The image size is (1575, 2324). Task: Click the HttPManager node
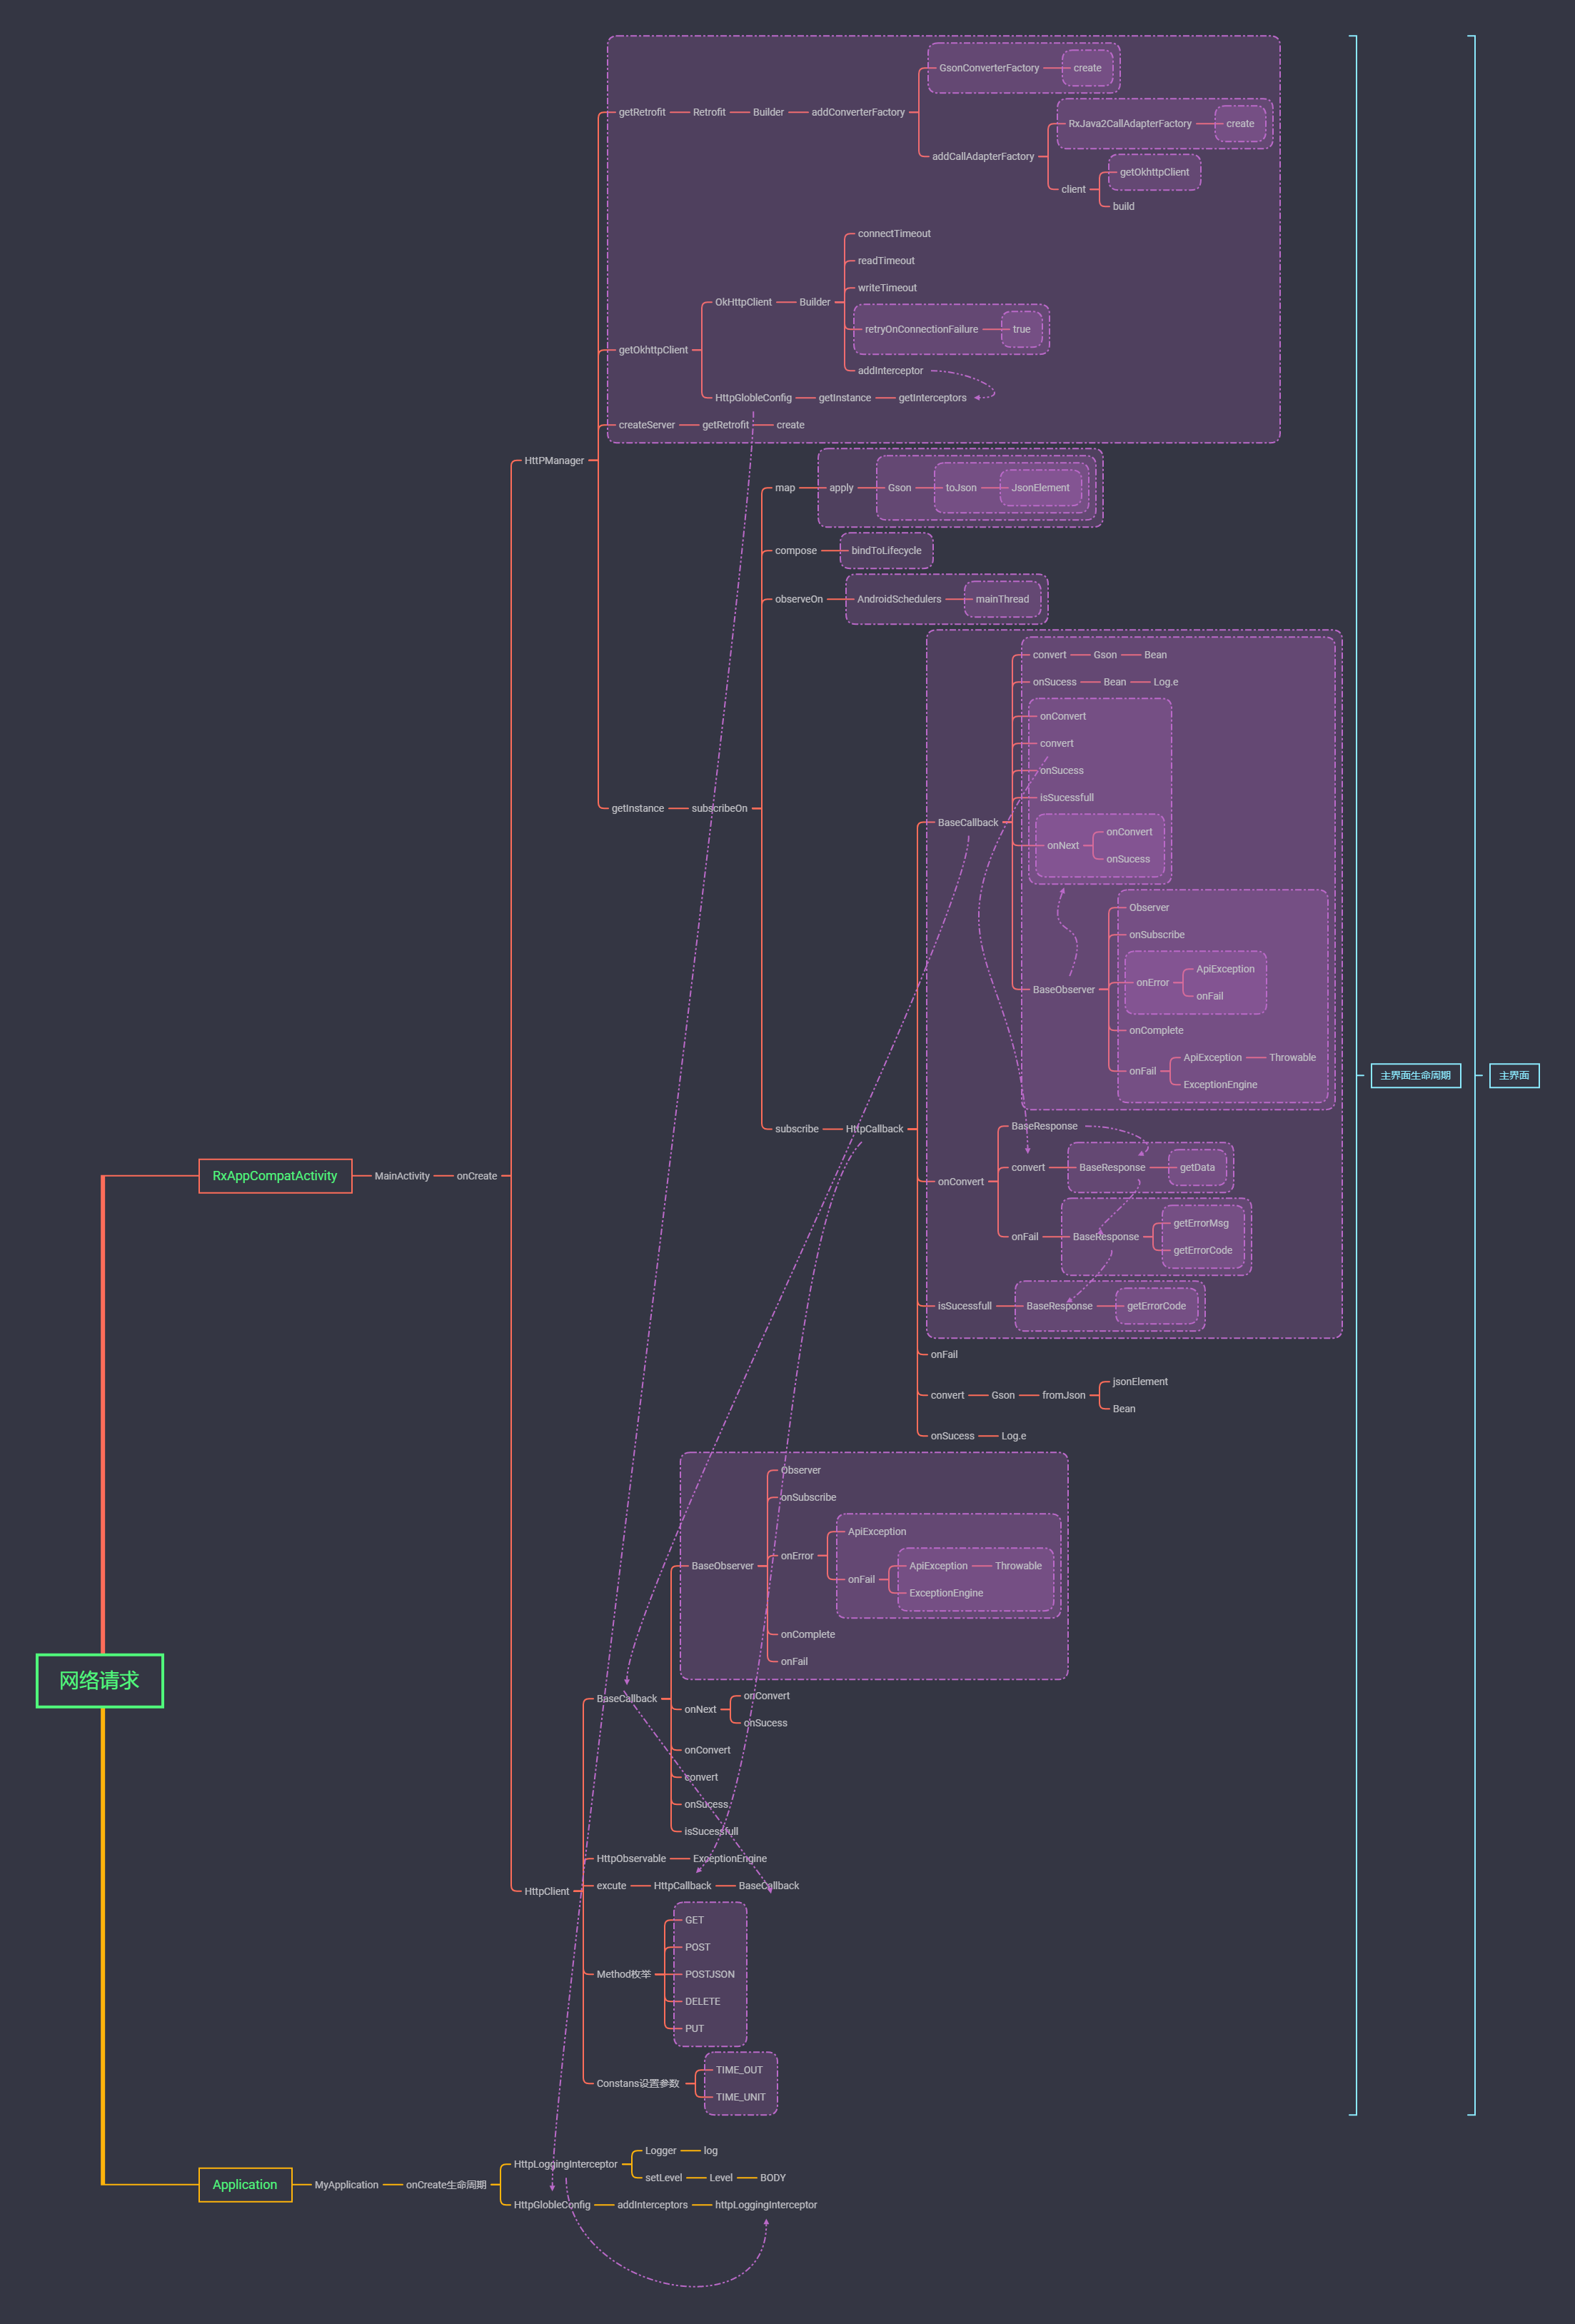pyautogui.click(x=554, y=461)
